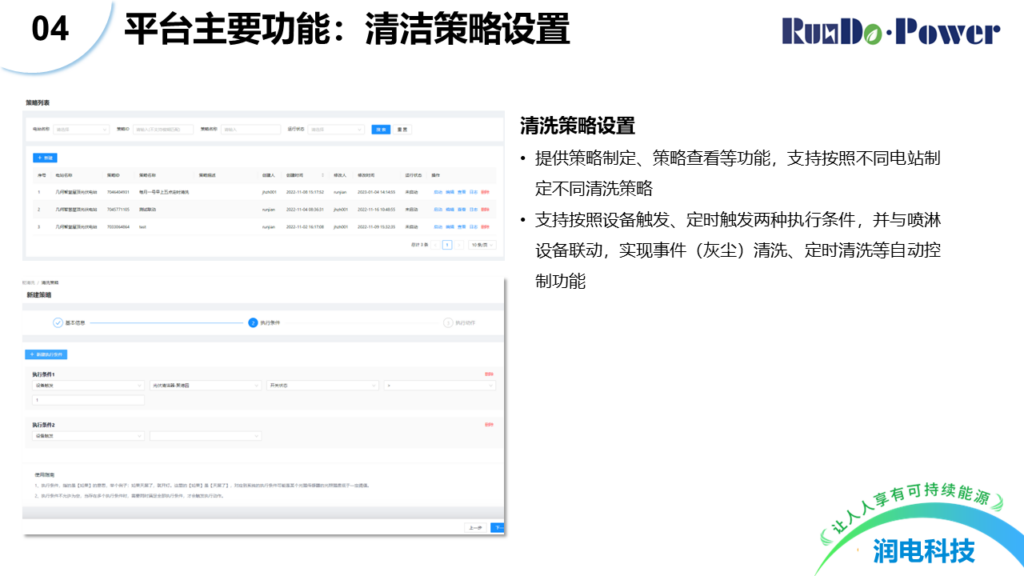Open 日志 for the test strategy row
Viewport: 1024px width, 576px height.
[x=473, y=227]
